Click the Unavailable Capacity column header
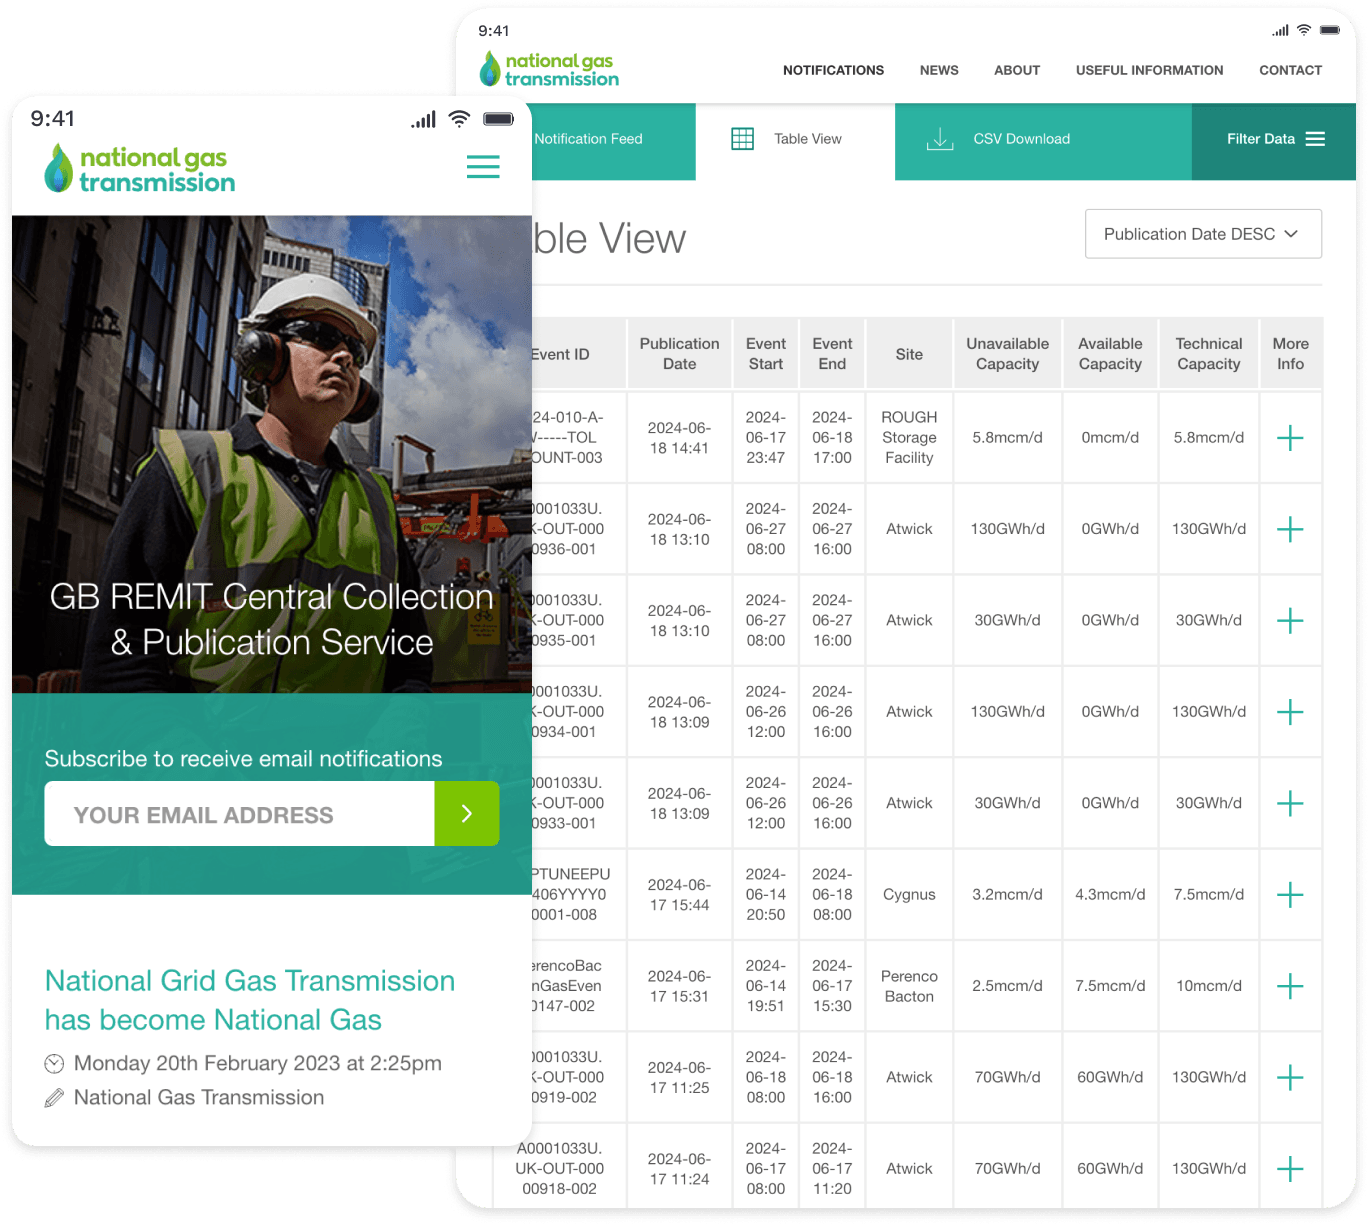The image size is (1368, 1232). (x=1007, y=354)
